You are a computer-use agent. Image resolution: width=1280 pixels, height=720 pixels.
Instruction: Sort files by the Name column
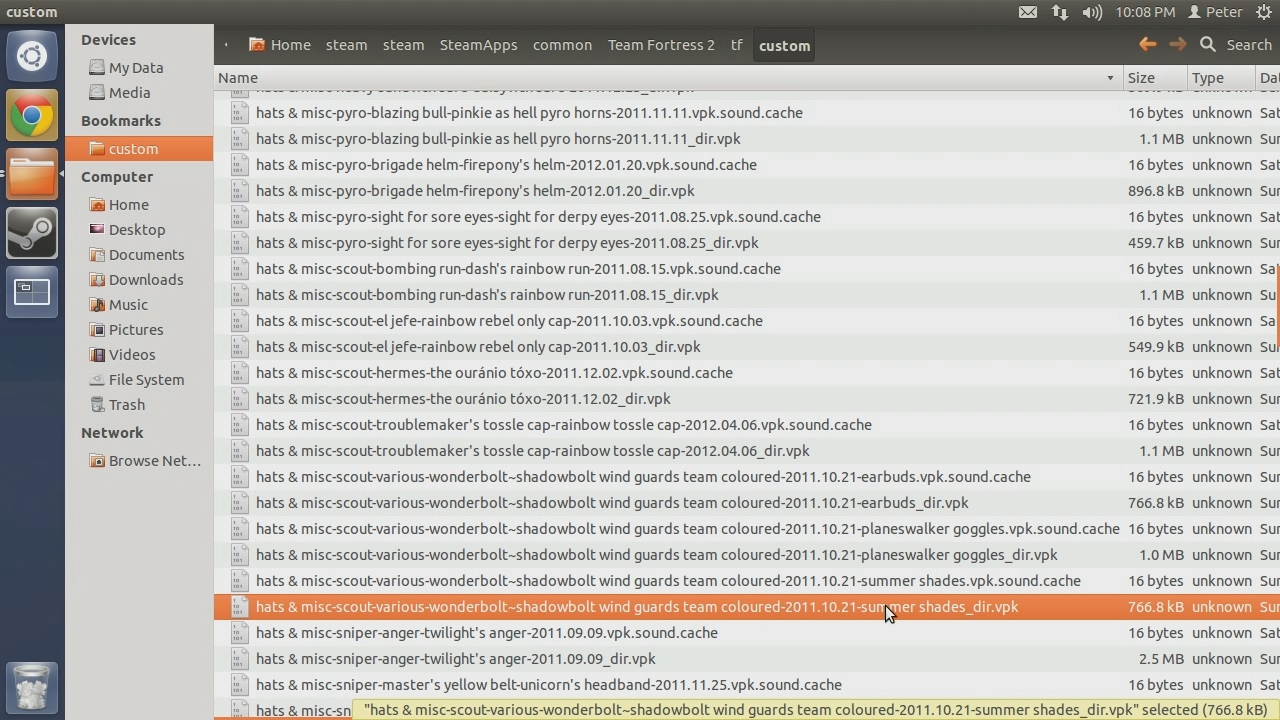(668, 78)
